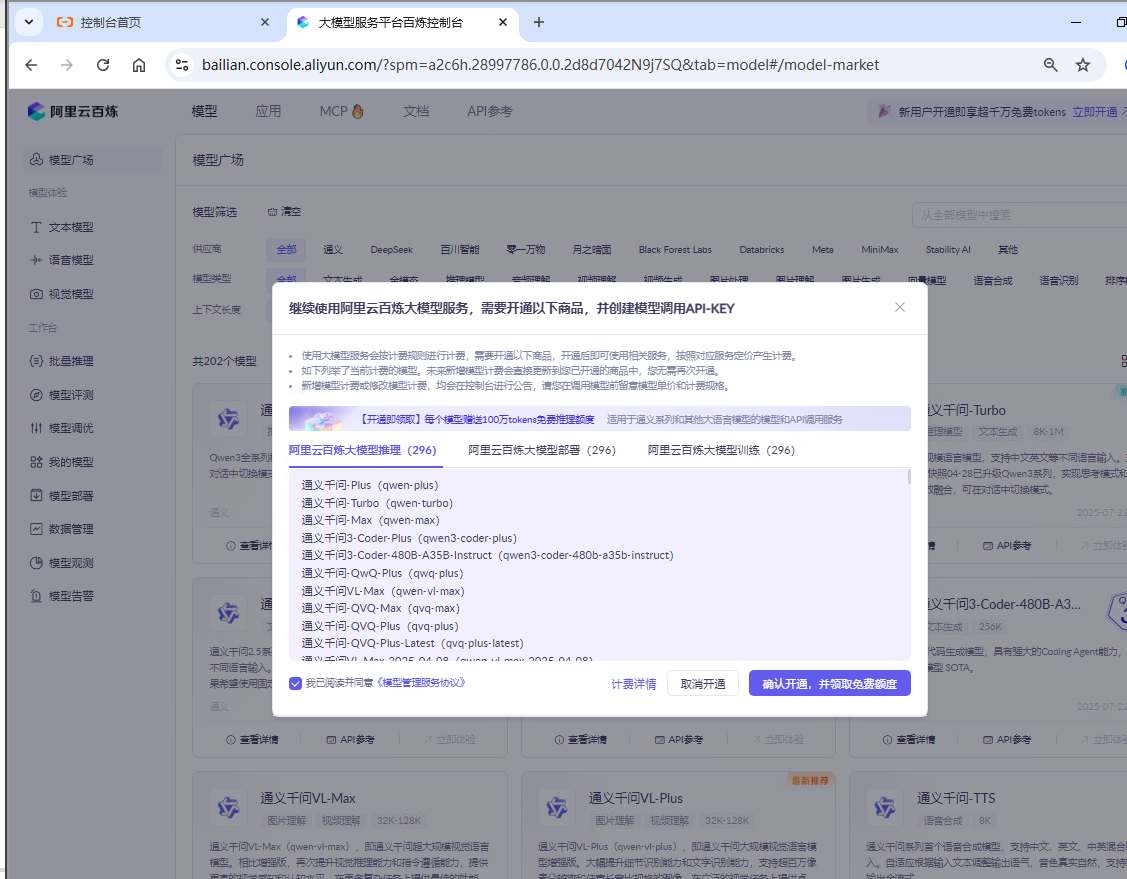Select the Databricks provider filter
The height and width of the screenshot is (879, 1127).
[x=762, y=249]
